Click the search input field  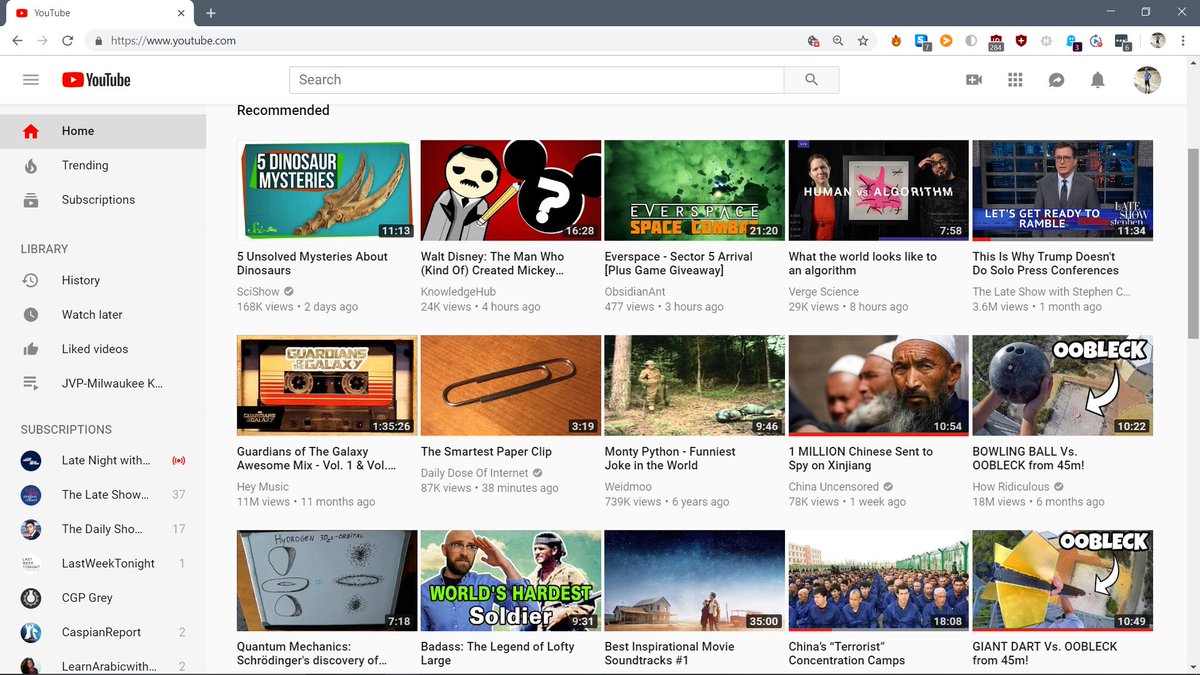point(536,80)
